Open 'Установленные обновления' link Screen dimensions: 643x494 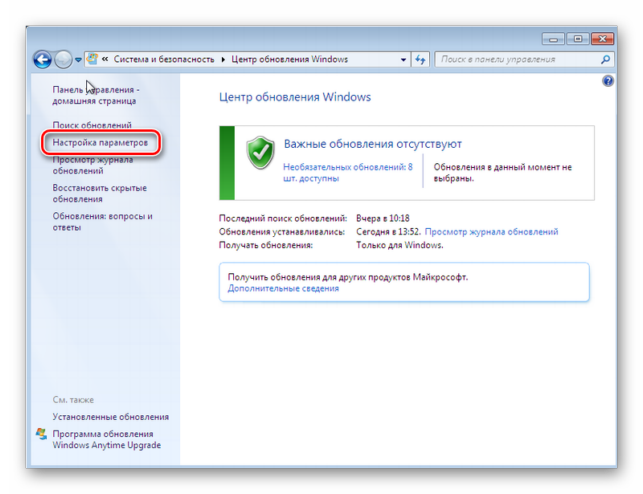click(x=111, y=417)
